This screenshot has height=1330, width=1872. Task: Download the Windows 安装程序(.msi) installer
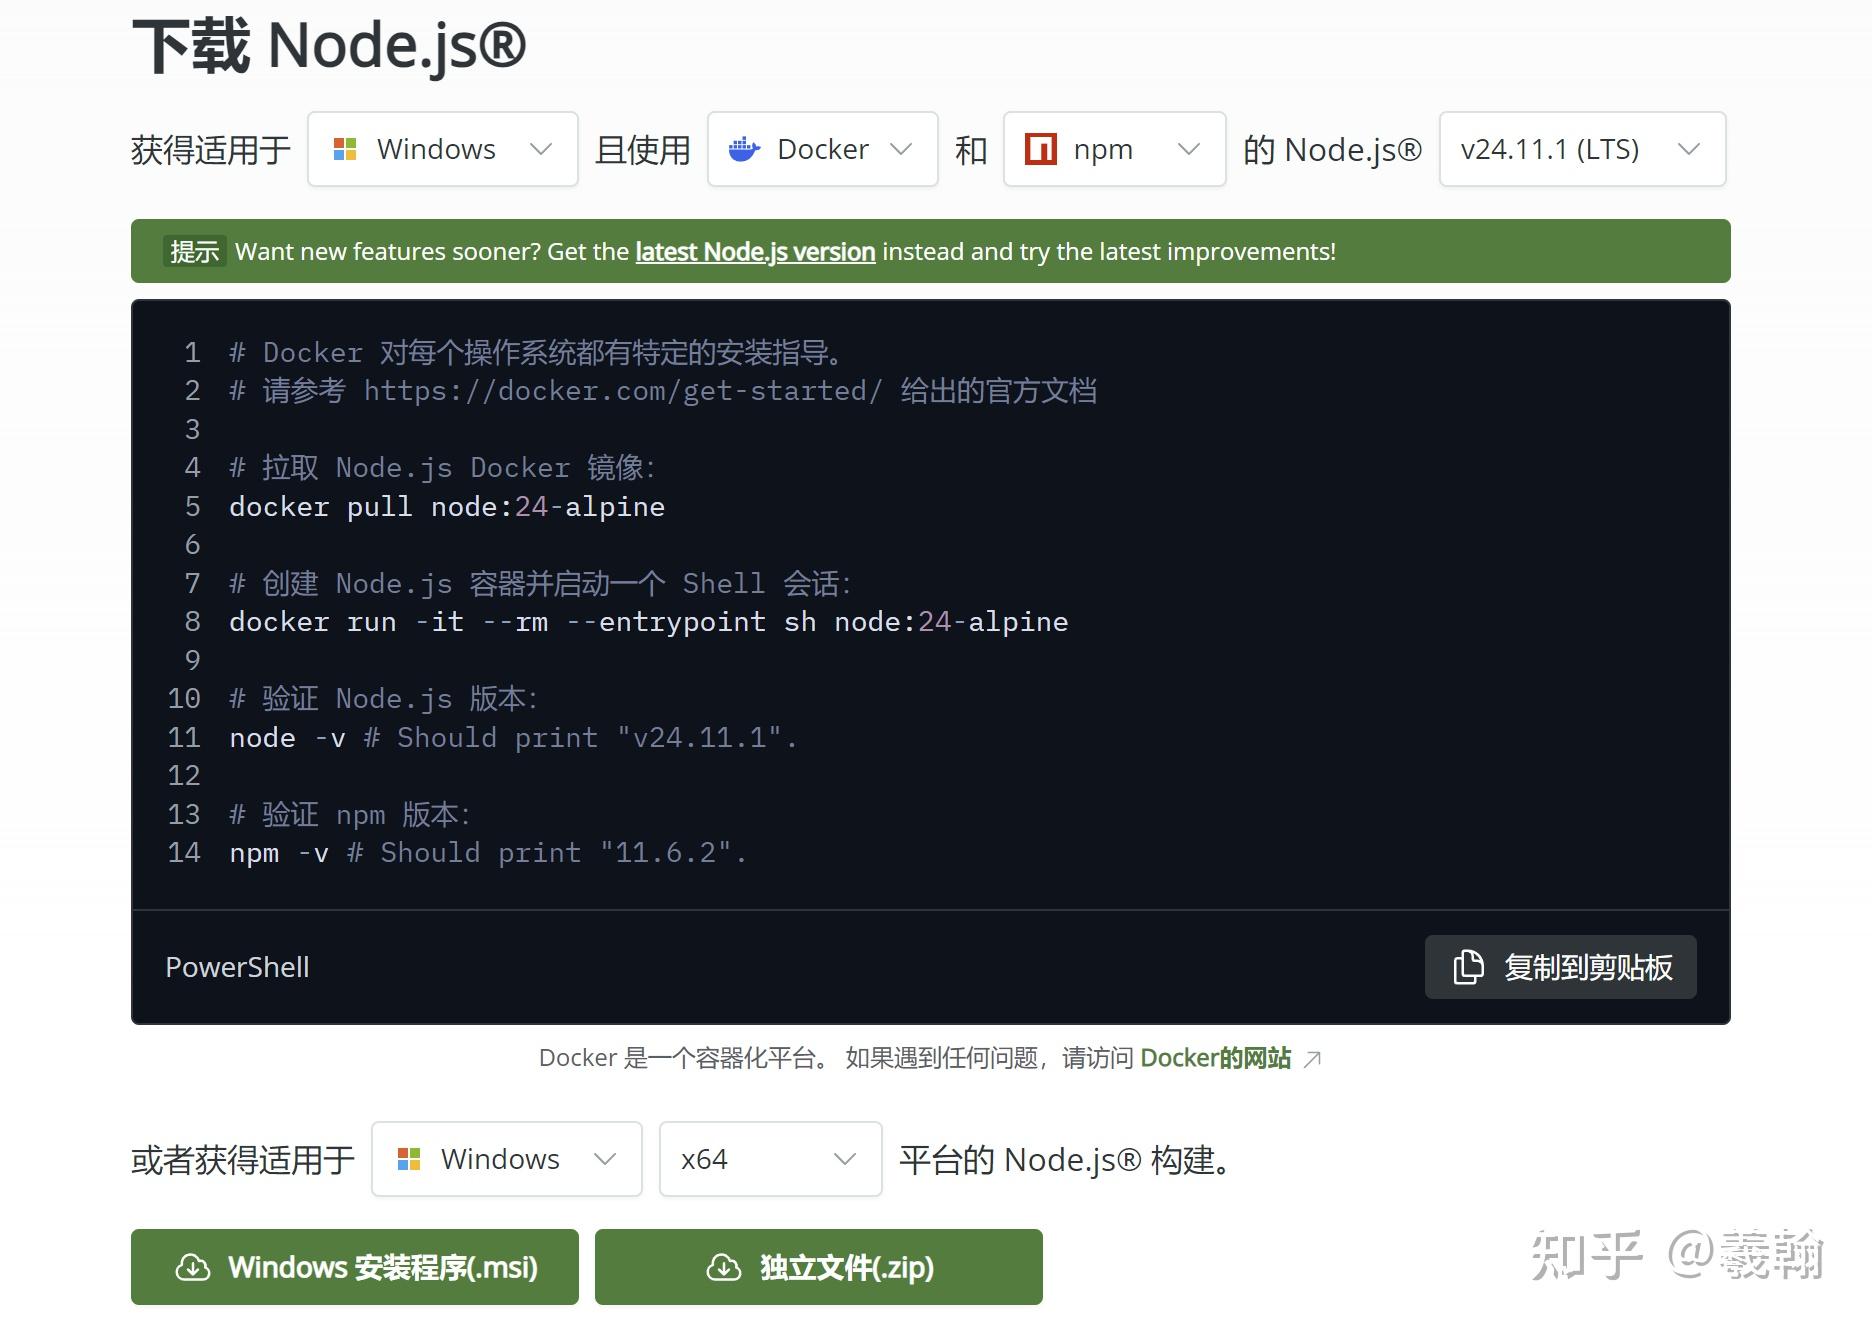click(354, 1267)
